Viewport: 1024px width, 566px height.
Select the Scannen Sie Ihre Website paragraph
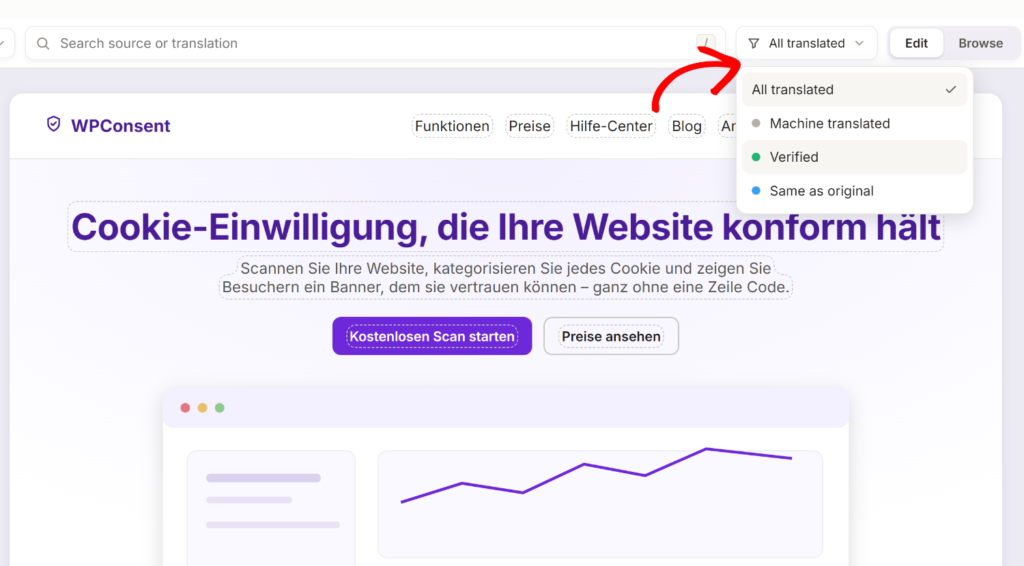click(505, 278)
